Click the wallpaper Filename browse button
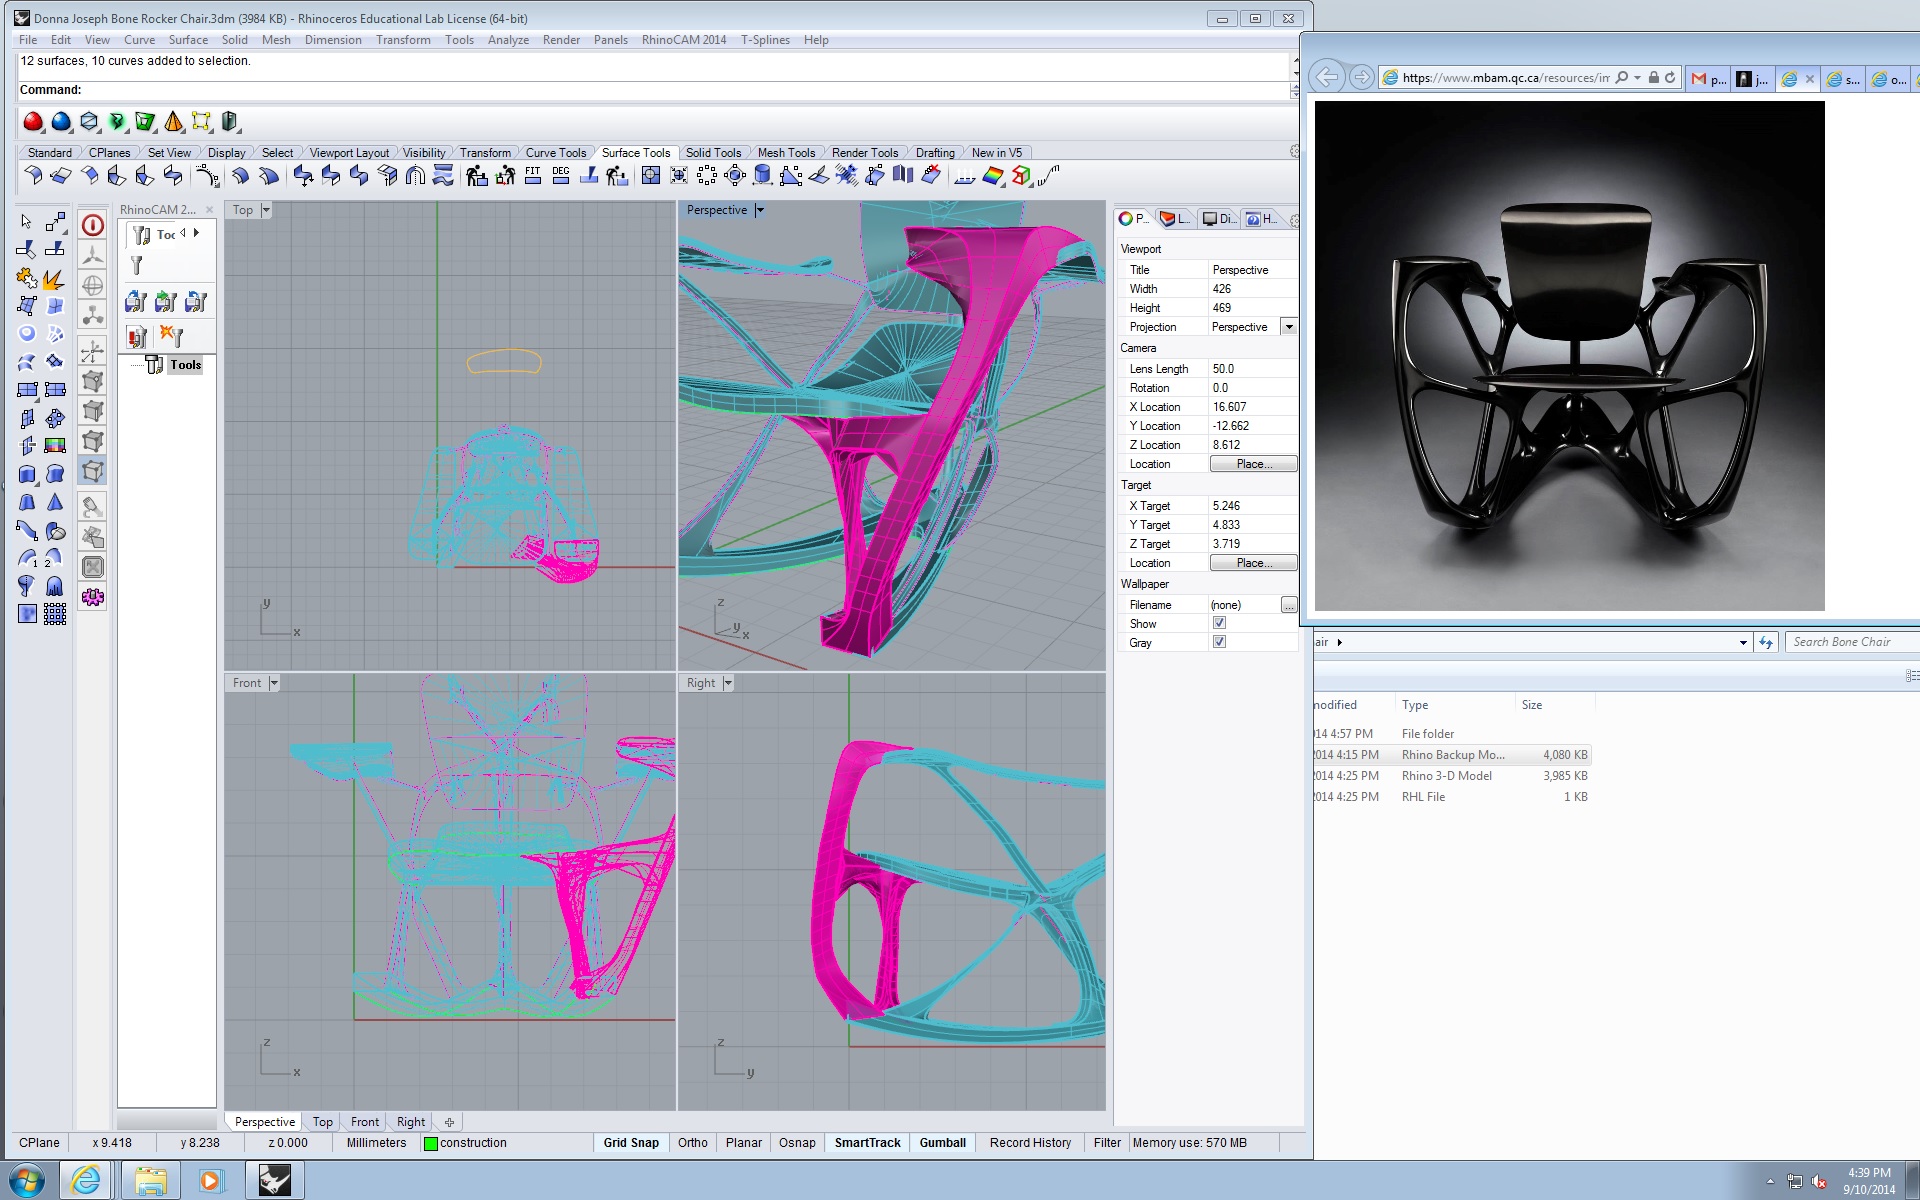The image size is (1920, 1200). click(x=1289, y=605)
